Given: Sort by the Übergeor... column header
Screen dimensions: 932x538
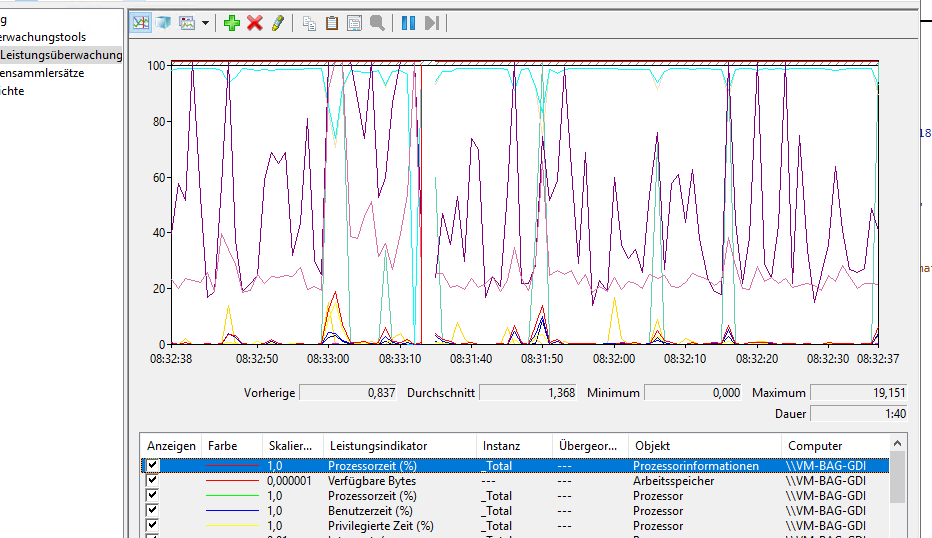Looking at the screenshot, I should coord(590,446).
